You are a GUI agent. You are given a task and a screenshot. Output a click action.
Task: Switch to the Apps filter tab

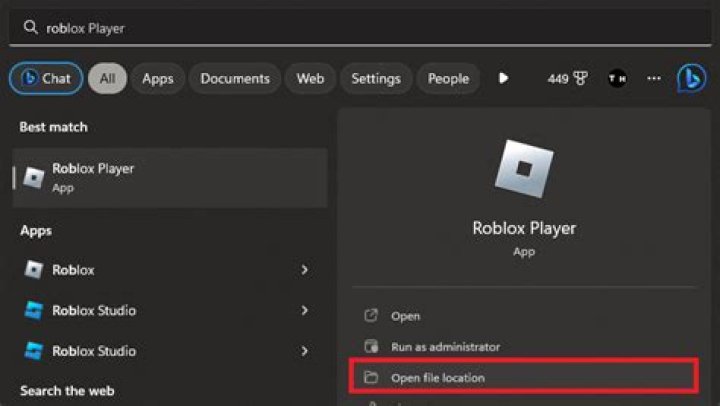click(x=157, y=78)
